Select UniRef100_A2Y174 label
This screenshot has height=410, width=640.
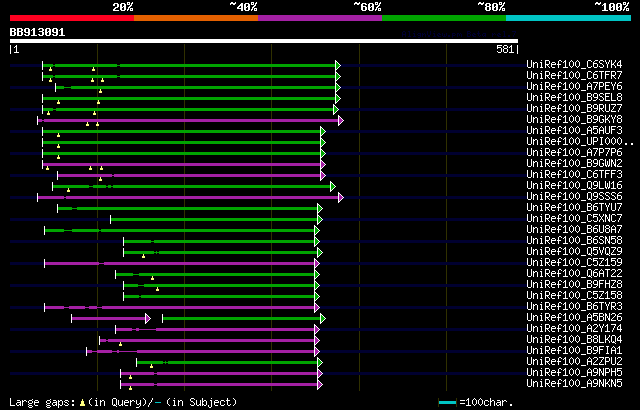tap(574, 329)
